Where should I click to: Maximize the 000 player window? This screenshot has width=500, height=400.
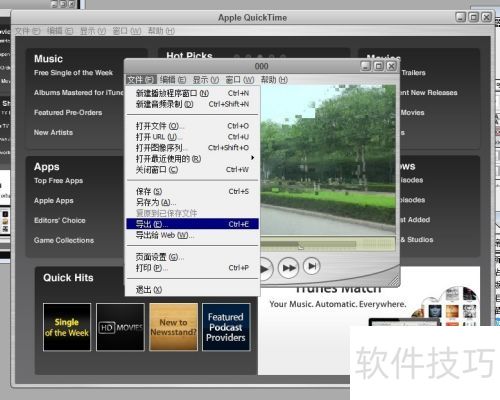click(378, 66)
